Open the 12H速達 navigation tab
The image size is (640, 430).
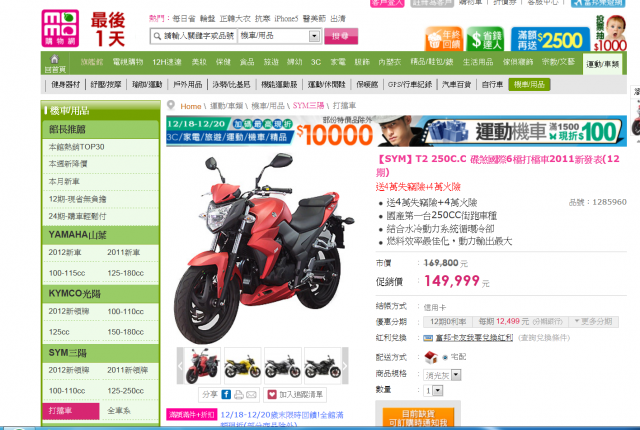click(167, 62)
